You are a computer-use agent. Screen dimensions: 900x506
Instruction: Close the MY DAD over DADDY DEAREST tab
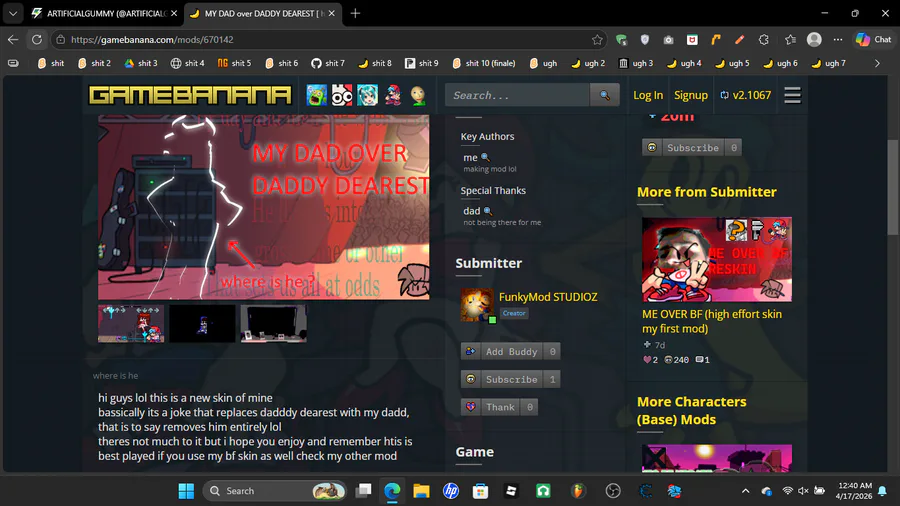331,13
